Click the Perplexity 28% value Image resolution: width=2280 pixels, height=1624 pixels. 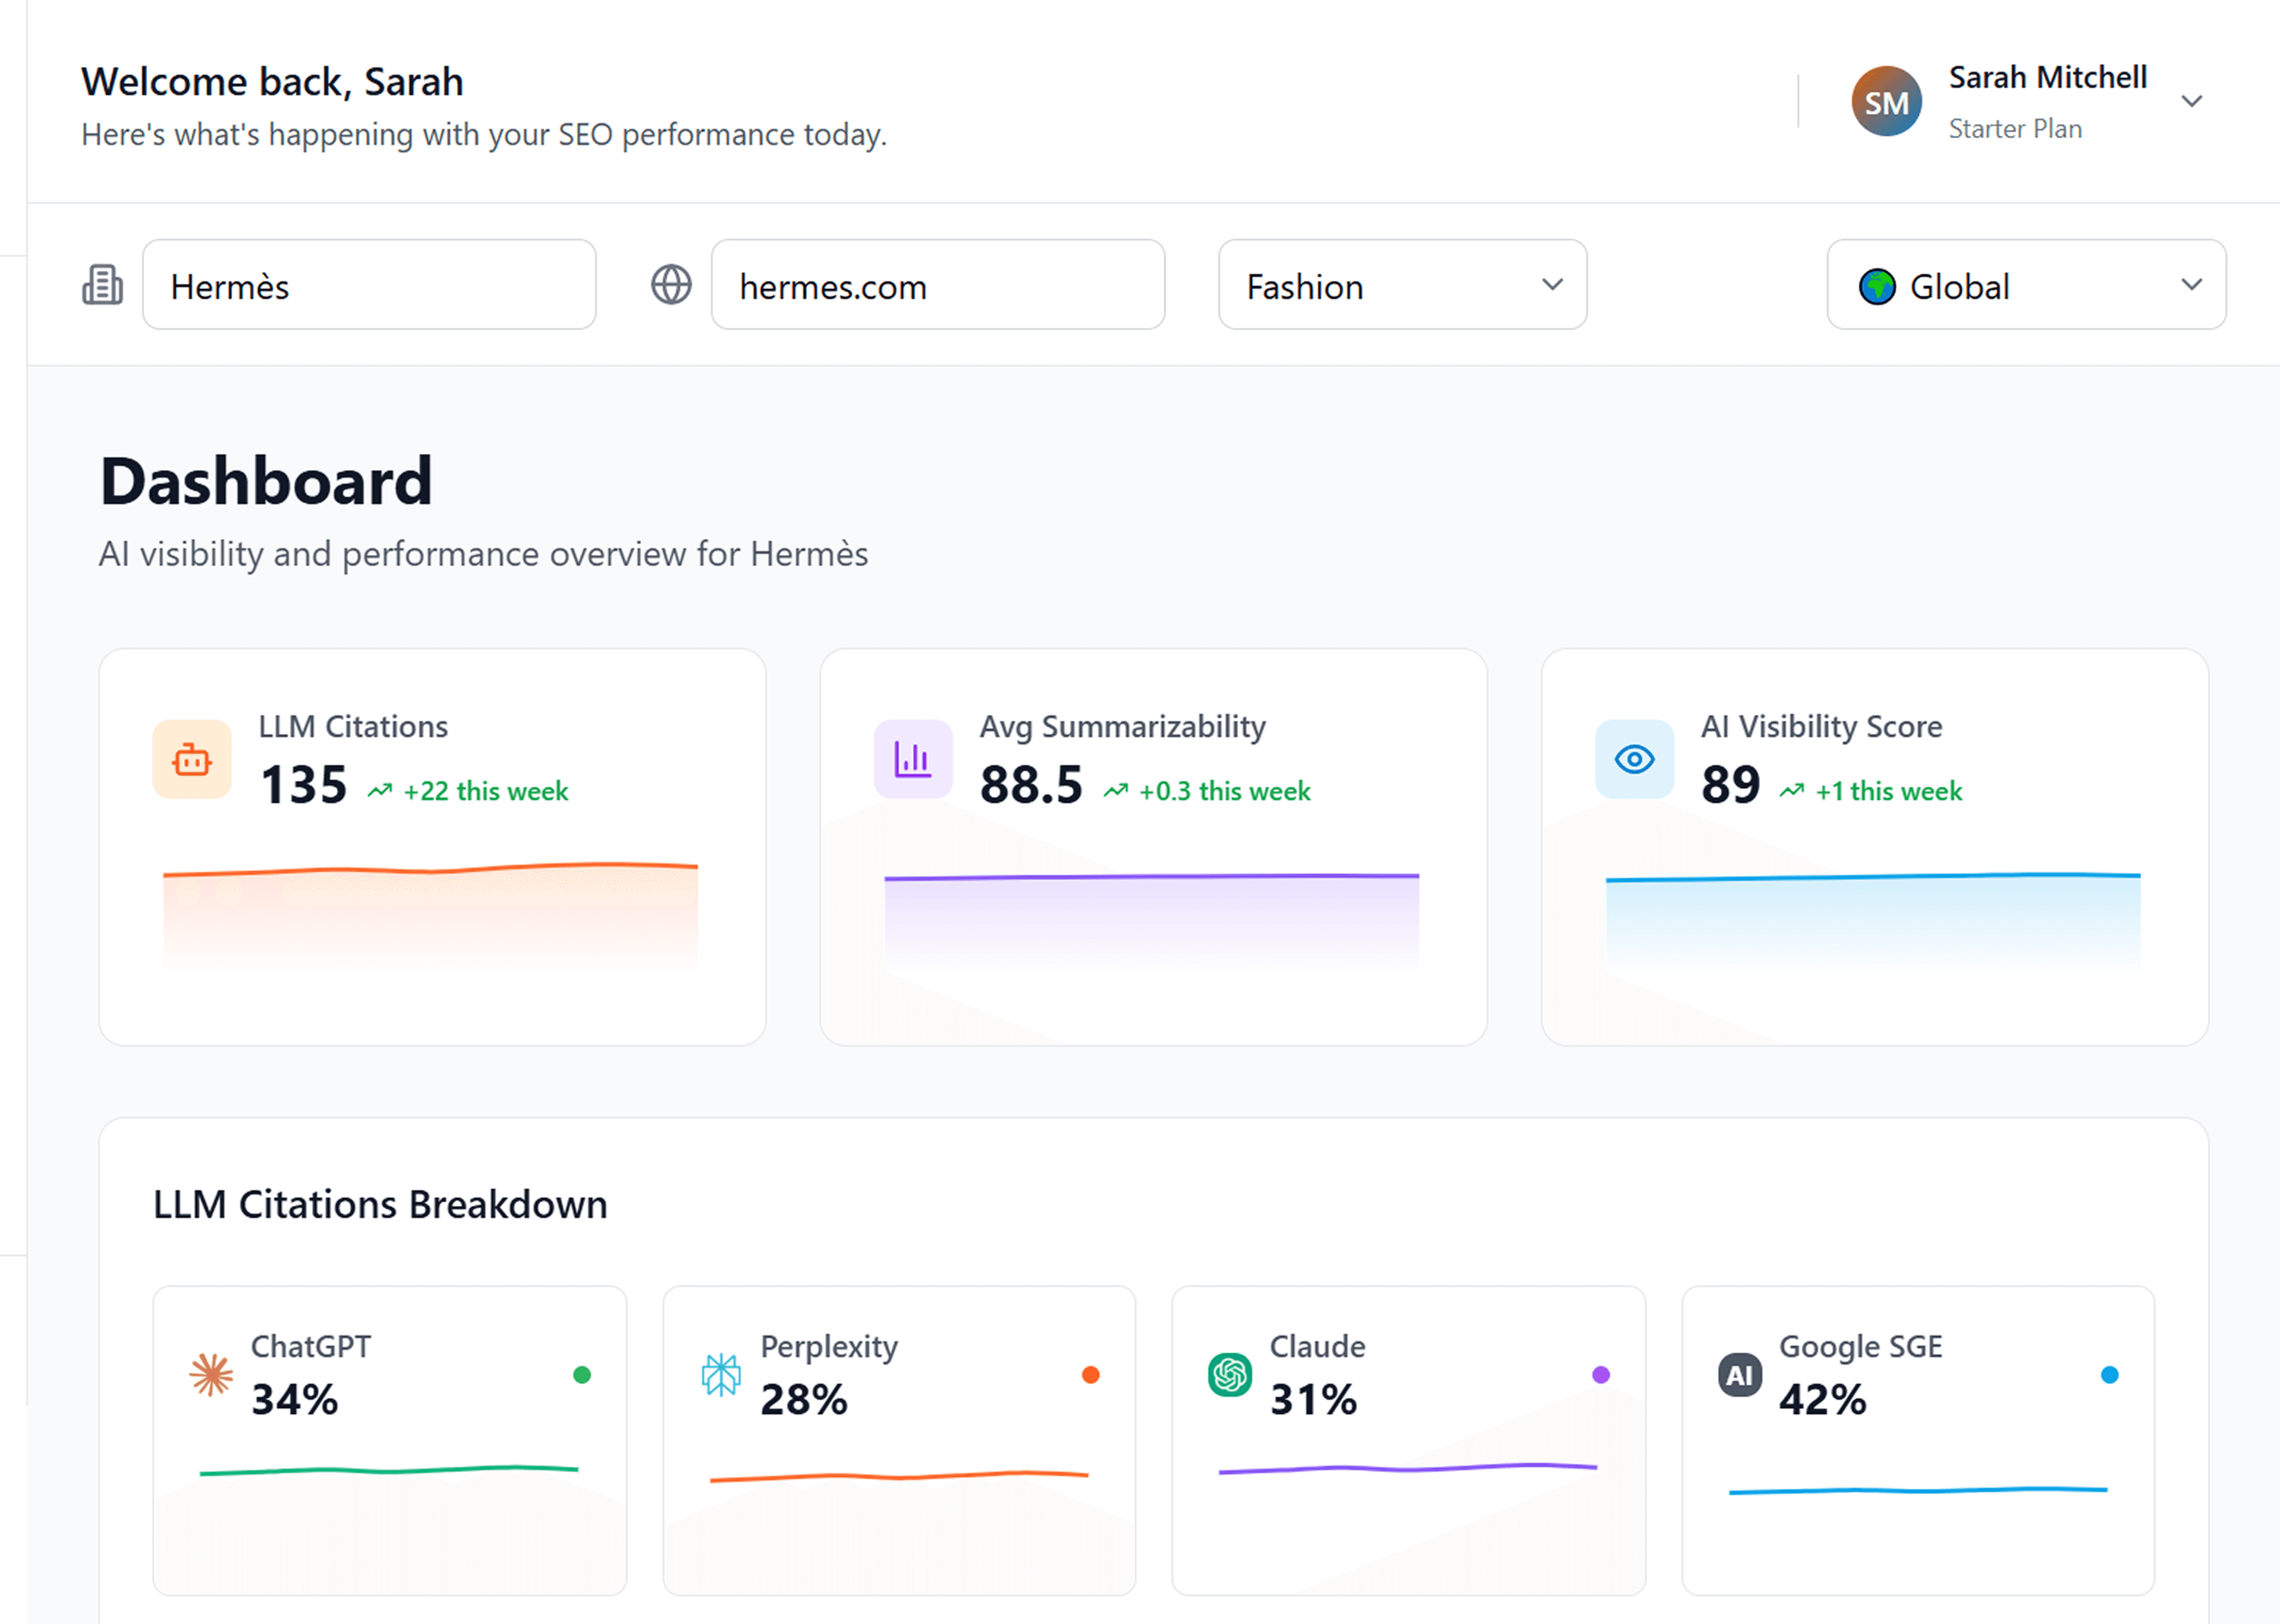pos(804,1400)
